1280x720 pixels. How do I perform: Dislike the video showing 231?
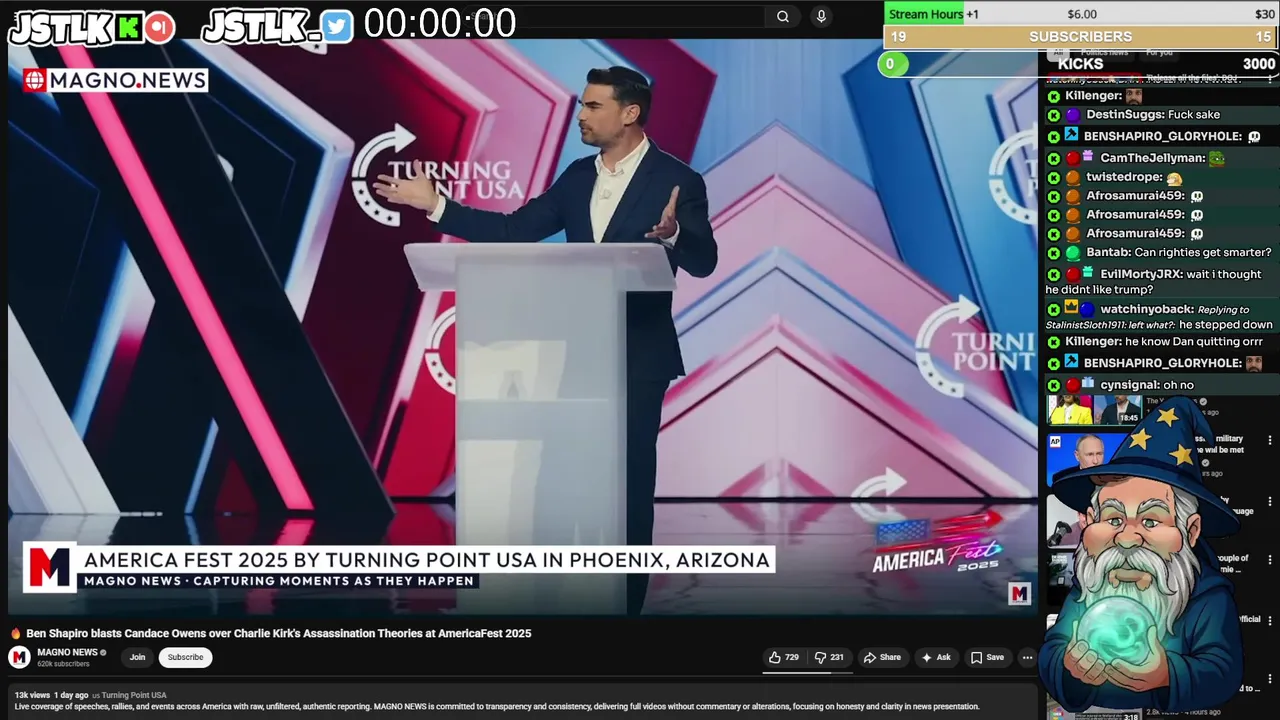click(829, 657)
